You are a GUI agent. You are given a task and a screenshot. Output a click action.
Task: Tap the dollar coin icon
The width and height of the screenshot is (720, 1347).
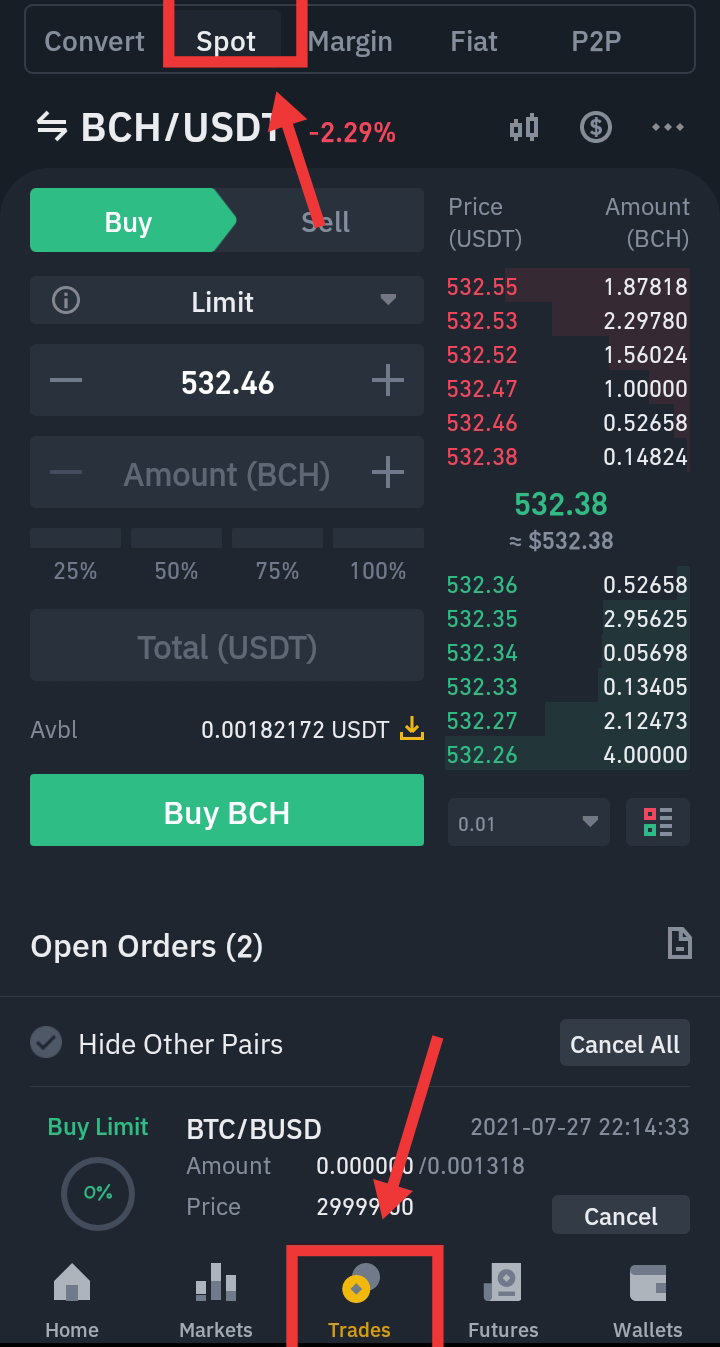coord(596,128)
